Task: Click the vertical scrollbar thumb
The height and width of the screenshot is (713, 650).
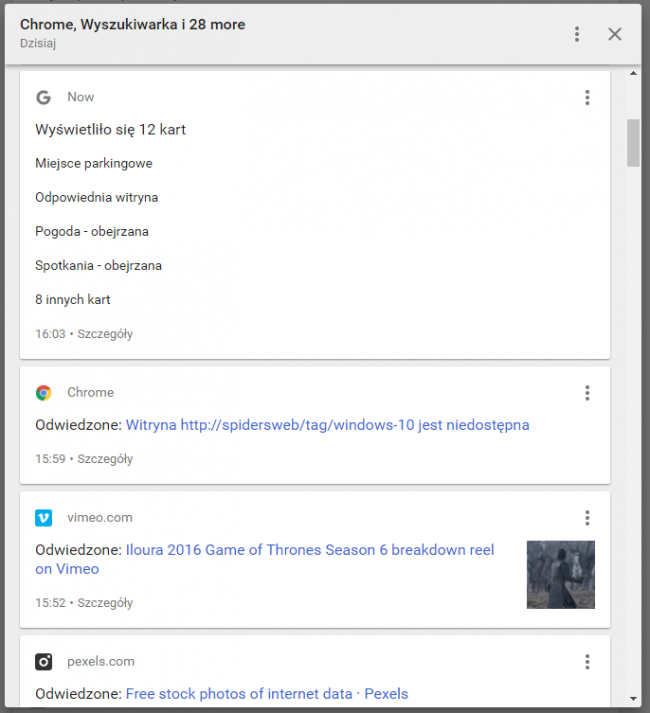Action: tap(633, 143)
